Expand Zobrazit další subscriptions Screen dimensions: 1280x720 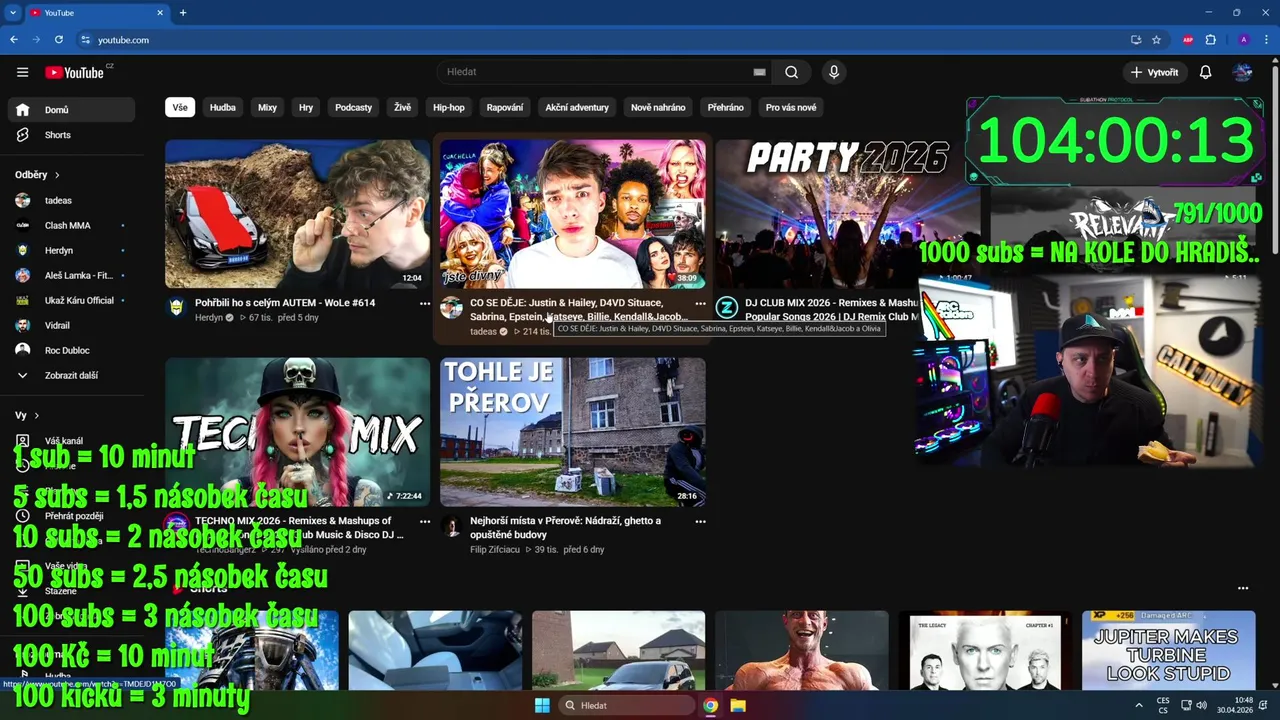point(71,375)
